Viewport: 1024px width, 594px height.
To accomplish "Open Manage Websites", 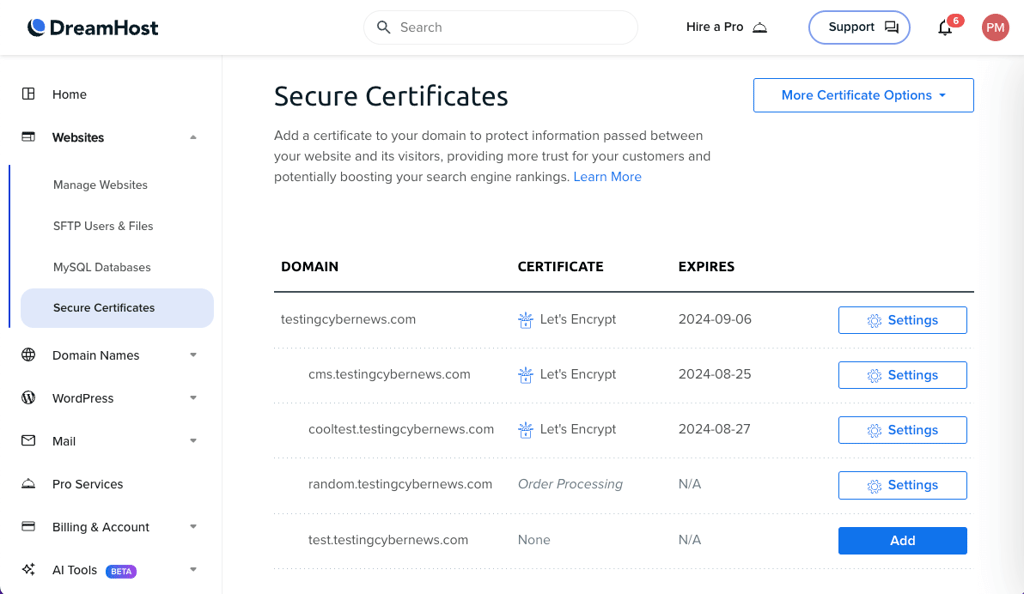I will [x=100, y=185].
